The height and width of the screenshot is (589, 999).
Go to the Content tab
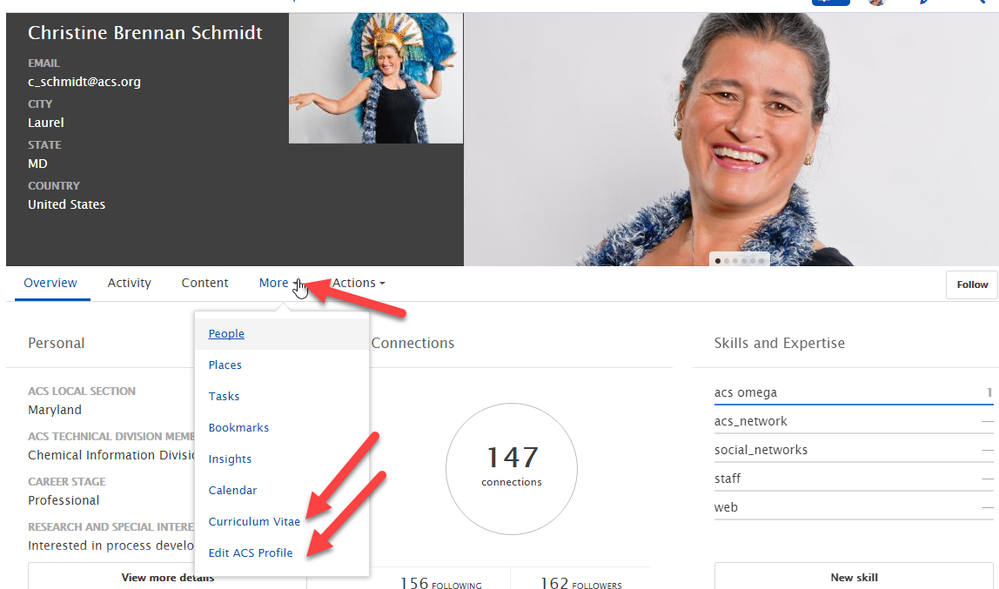point(205,283)
